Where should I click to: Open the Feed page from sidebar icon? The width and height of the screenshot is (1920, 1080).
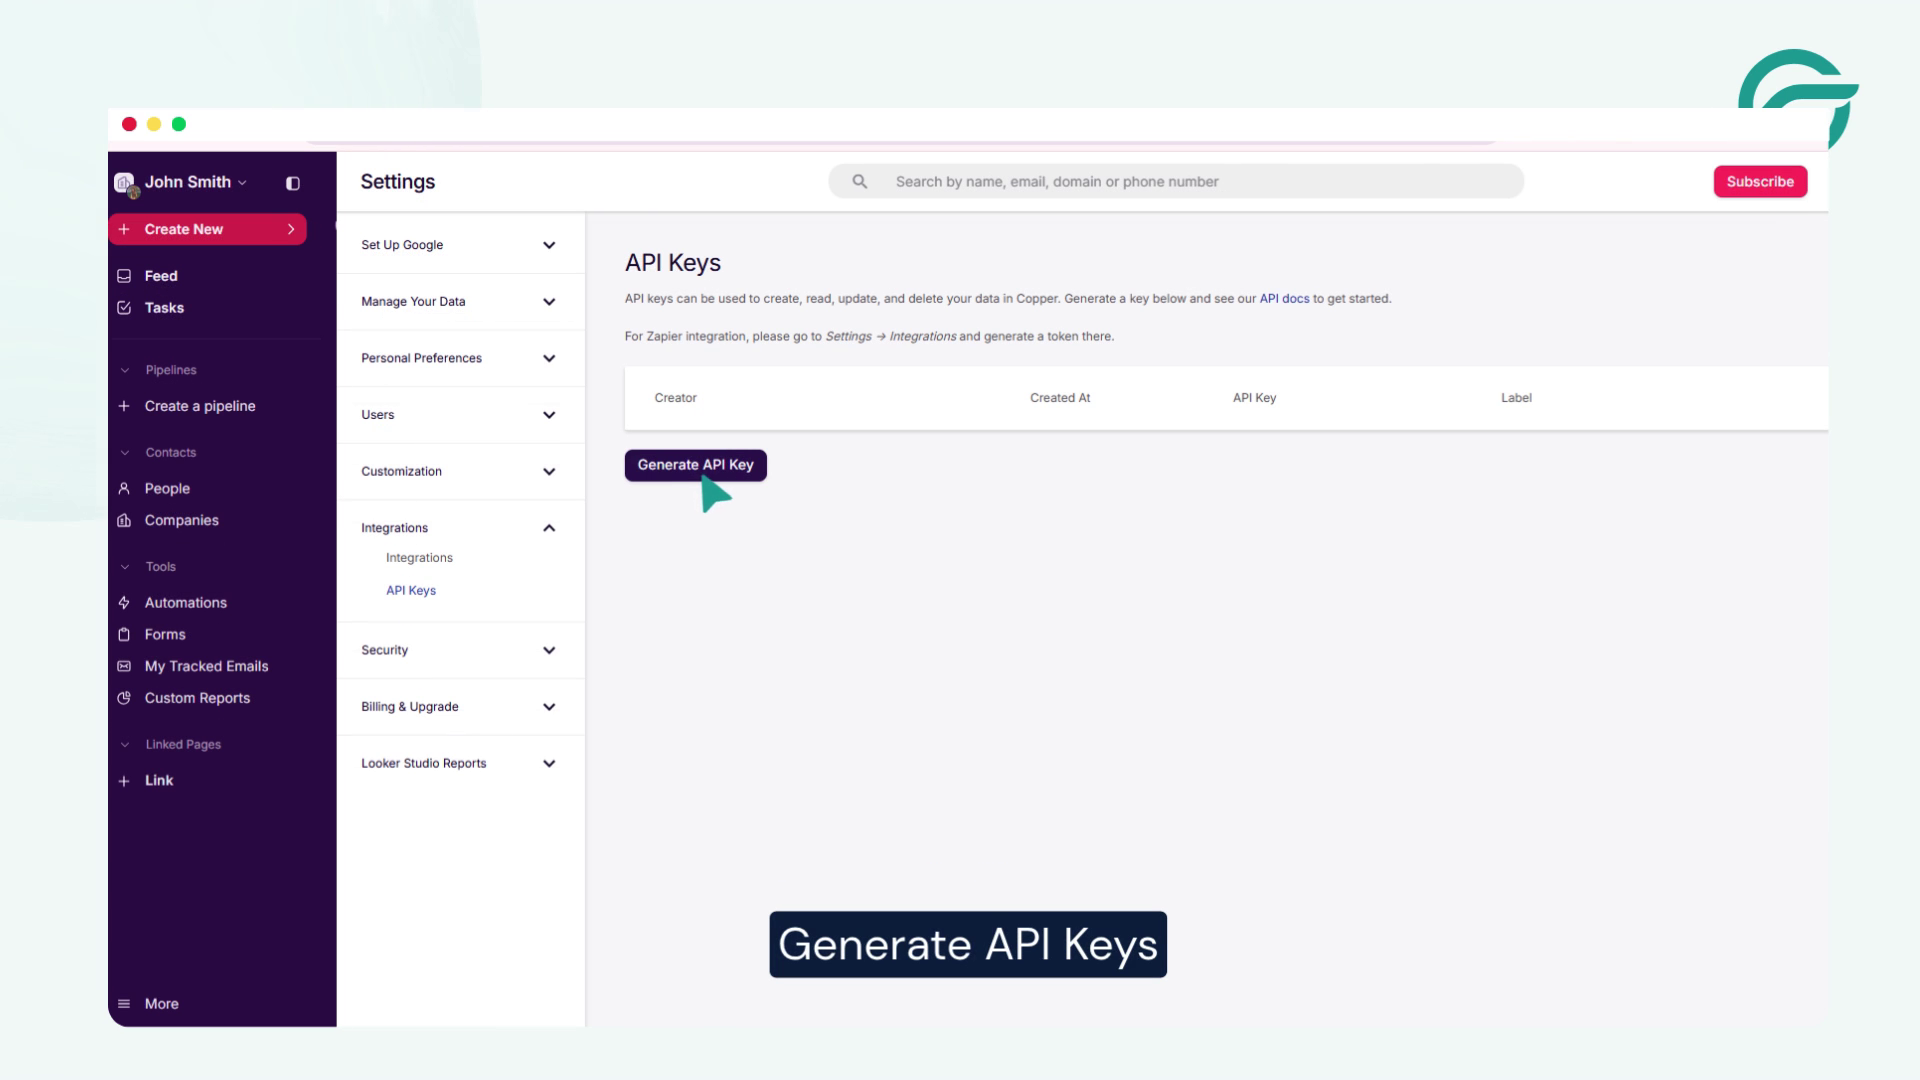tap(124, 276)
